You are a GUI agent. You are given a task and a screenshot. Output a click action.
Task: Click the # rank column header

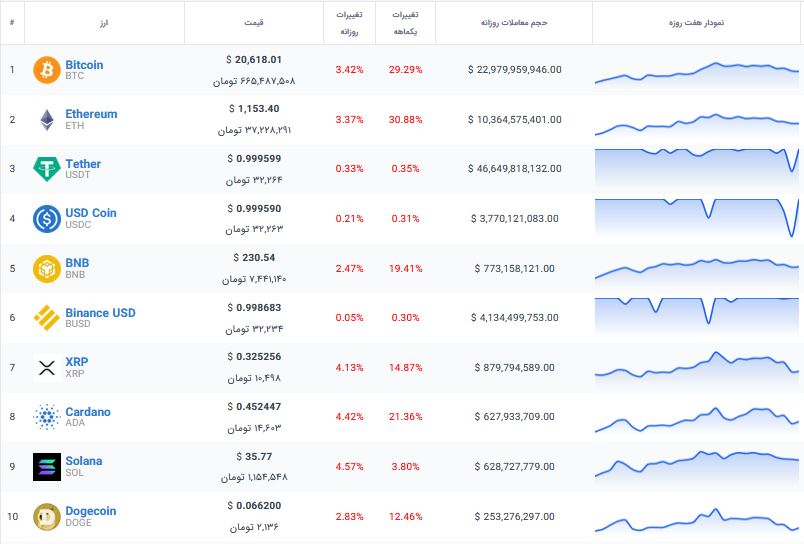tap(12, 23)
